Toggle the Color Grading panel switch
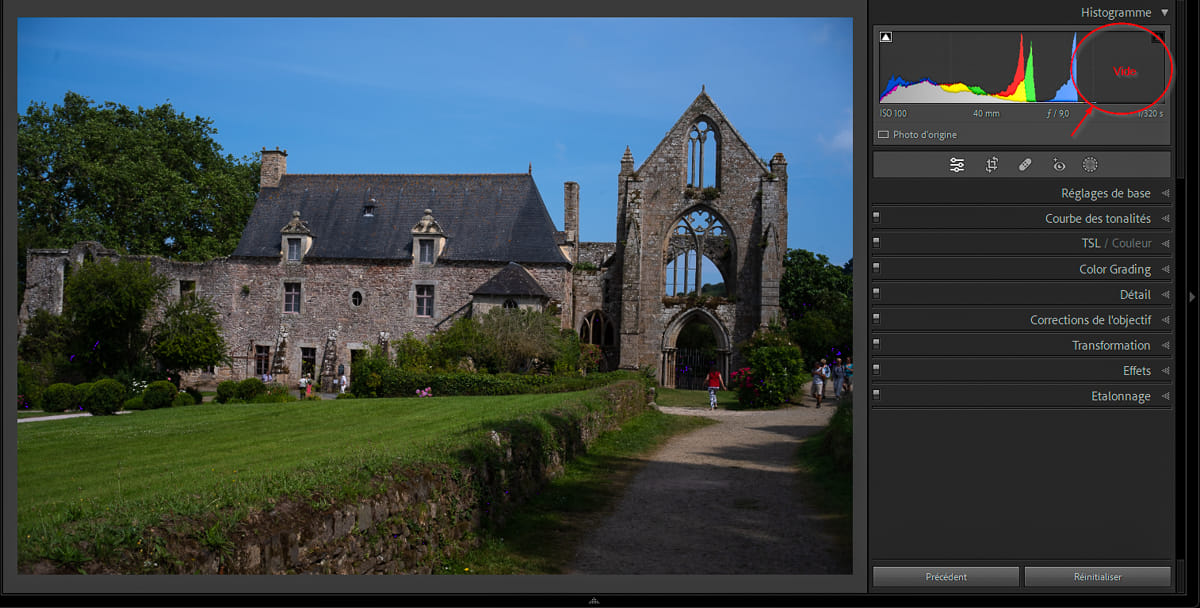The height and width of the screenshot is (608, 1200). point(877,269)
